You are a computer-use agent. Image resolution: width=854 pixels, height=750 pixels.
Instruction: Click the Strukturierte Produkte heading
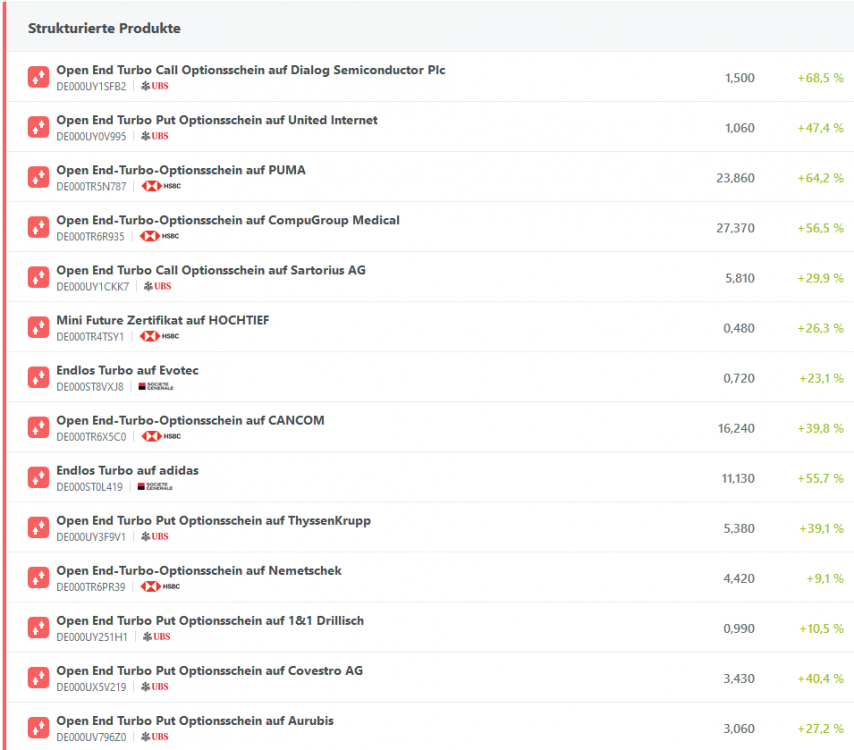tap(104, 28)
